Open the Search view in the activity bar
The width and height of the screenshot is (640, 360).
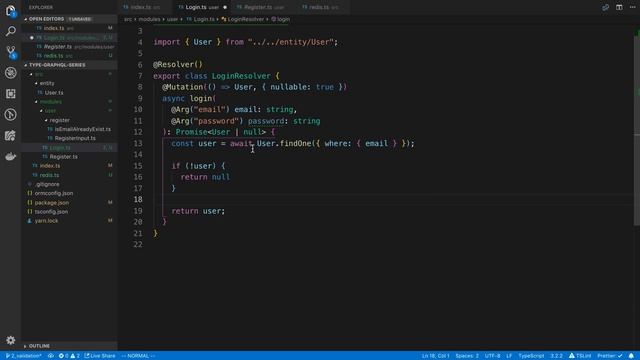click(x=11, y=31)
